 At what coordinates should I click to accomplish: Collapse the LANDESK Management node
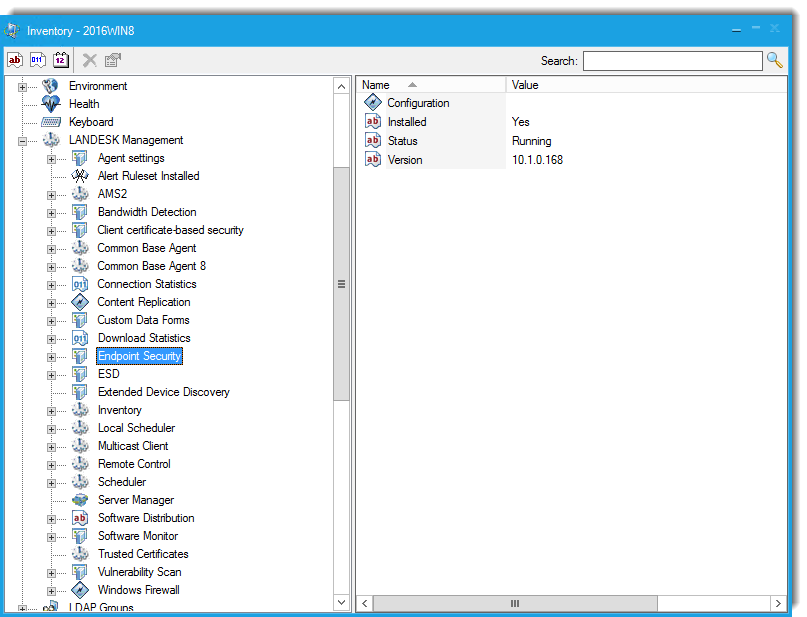tap(22, 140)
